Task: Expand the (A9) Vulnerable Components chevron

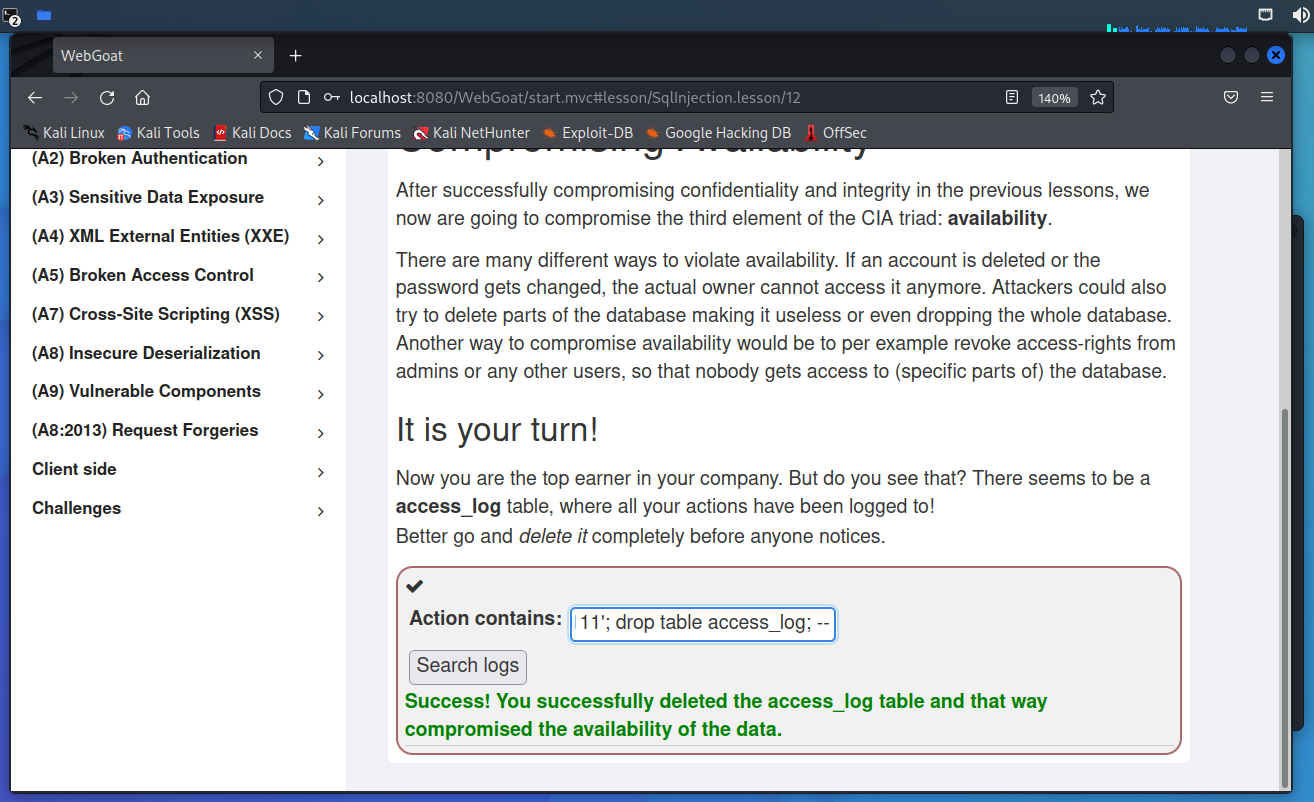Action: [321, 394]
